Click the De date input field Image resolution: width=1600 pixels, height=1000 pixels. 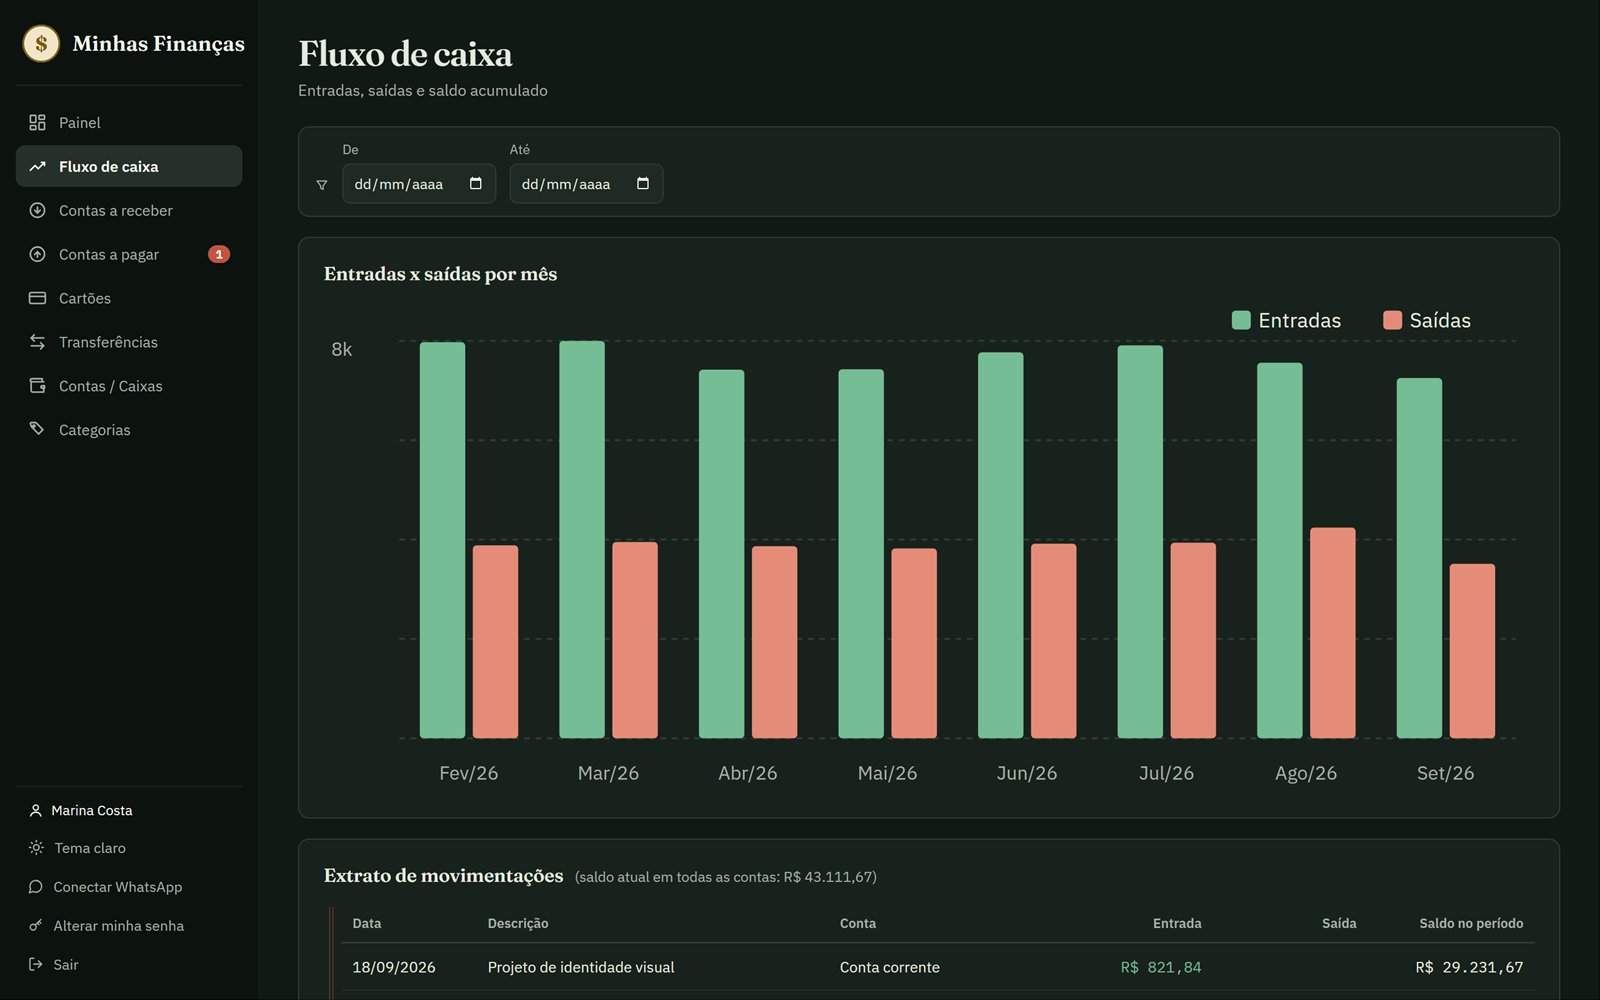click(419, 183)
